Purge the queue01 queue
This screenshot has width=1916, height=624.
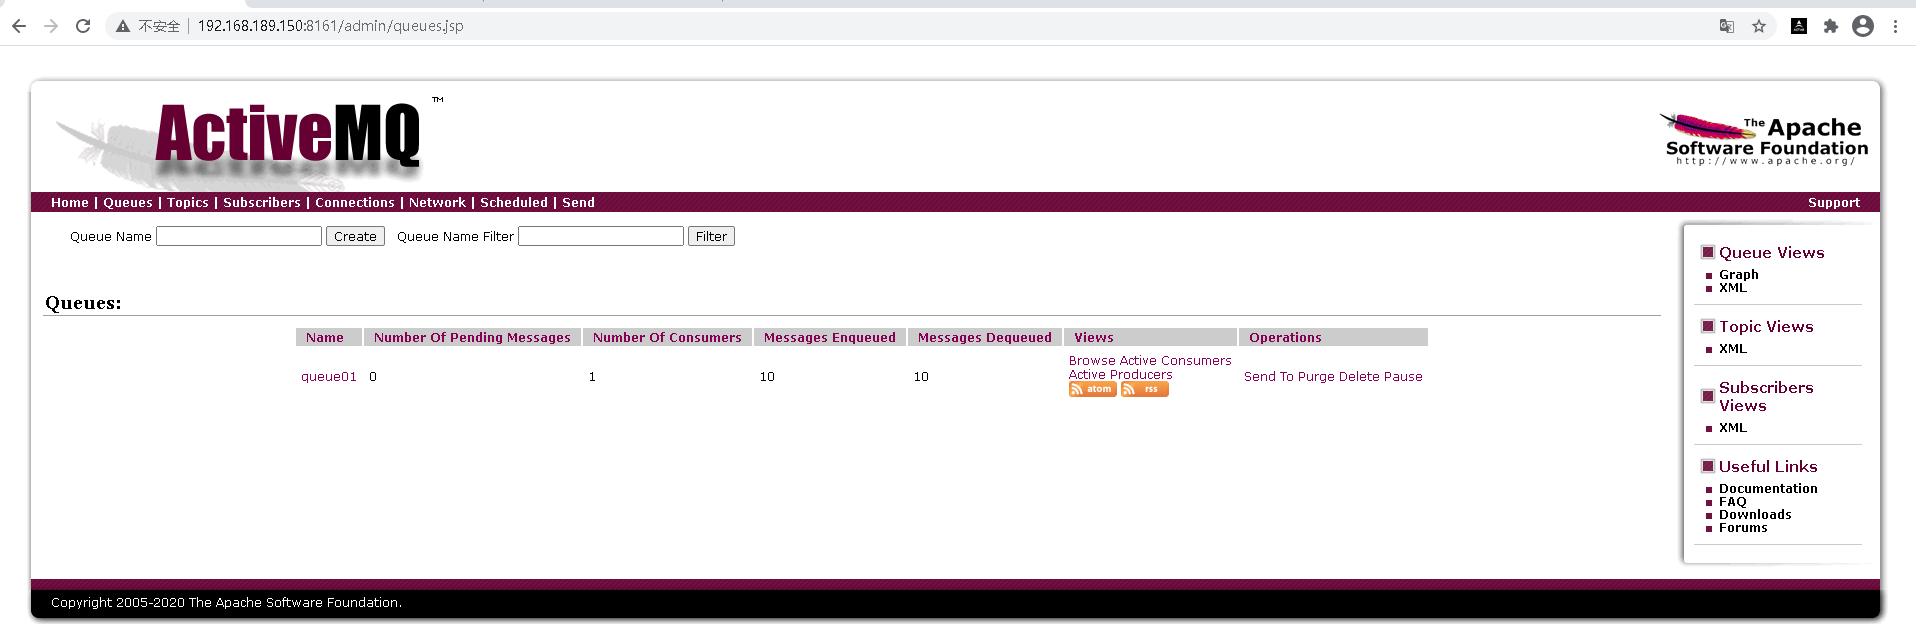click(x=1316, y=376)
